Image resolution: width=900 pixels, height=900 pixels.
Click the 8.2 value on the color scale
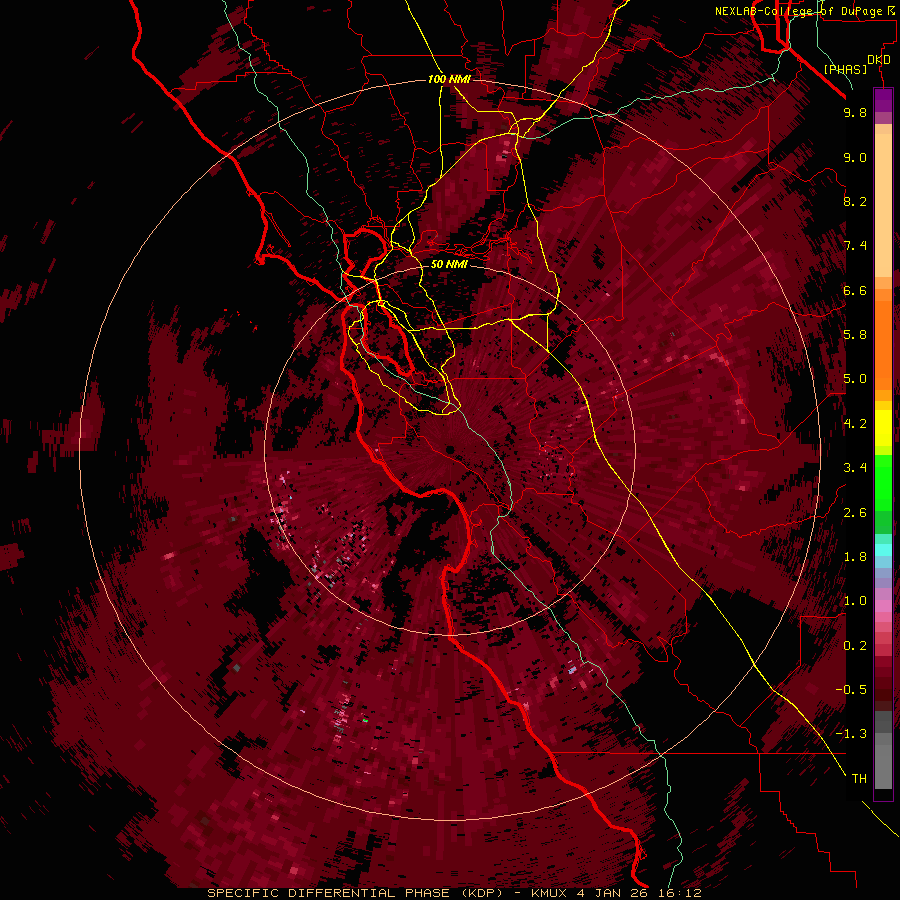tap(855, 201)
